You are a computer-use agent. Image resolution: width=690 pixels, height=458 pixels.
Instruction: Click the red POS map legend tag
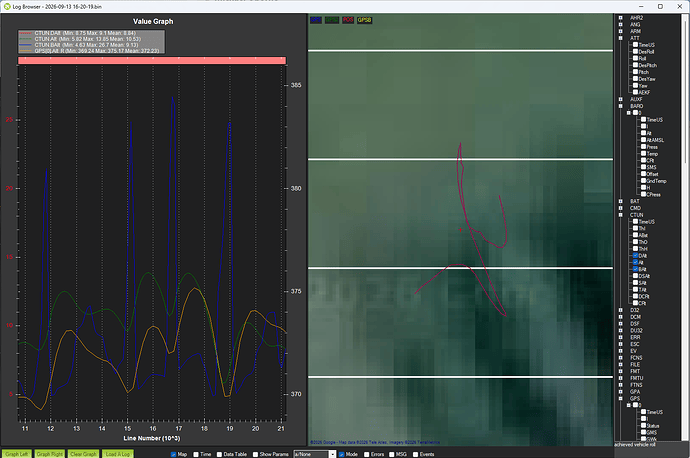(348, 20)
